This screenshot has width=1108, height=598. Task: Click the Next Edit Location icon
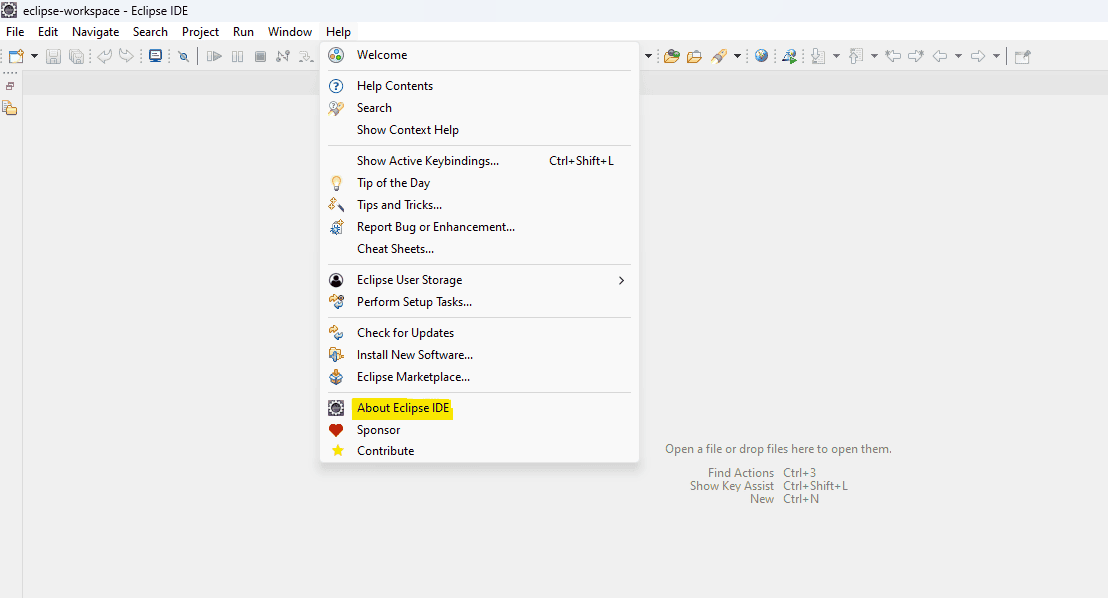click(916, 57)
